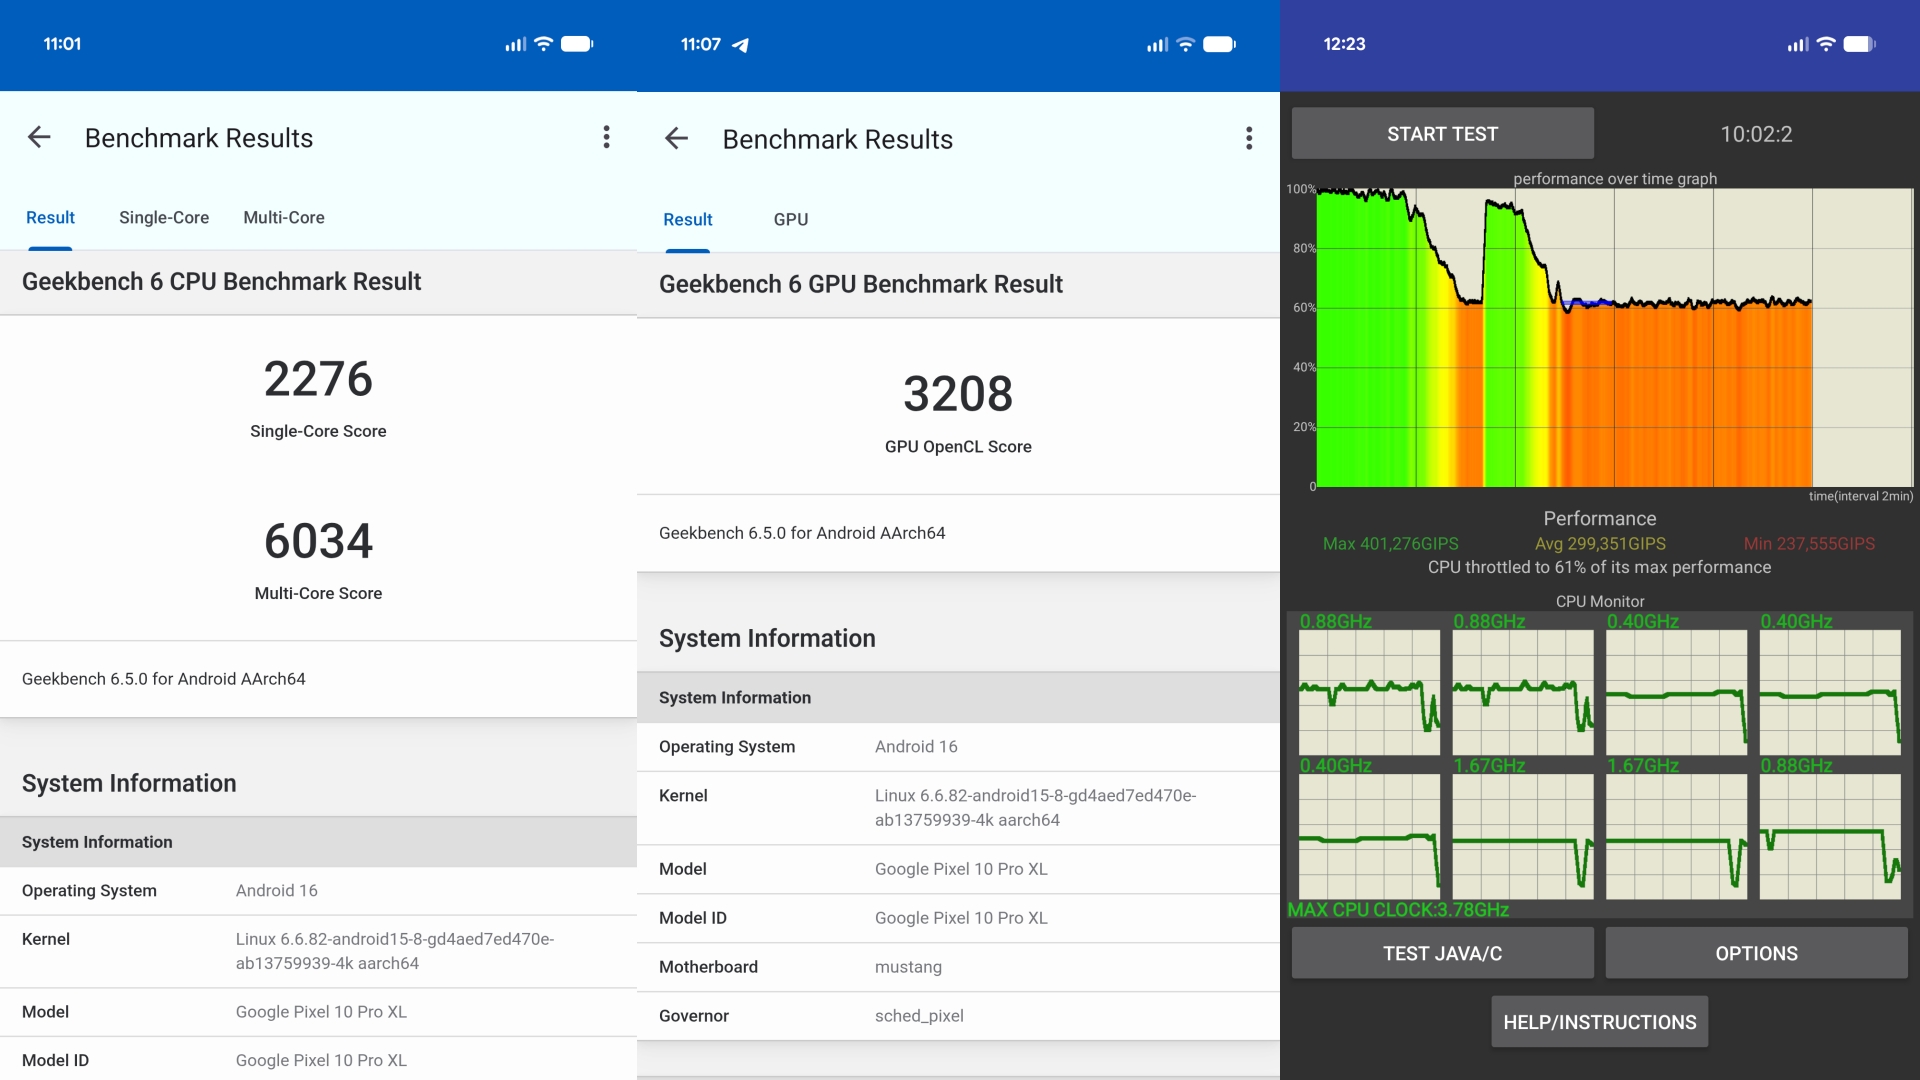Click the performance over time graph
This screenshot has height=1080, width=1920.
pos(1613,338)
